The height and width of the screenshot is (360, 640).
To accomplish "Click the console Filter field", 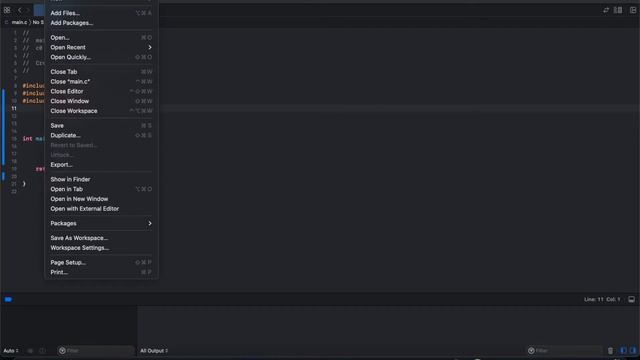I will pos(564,351).
